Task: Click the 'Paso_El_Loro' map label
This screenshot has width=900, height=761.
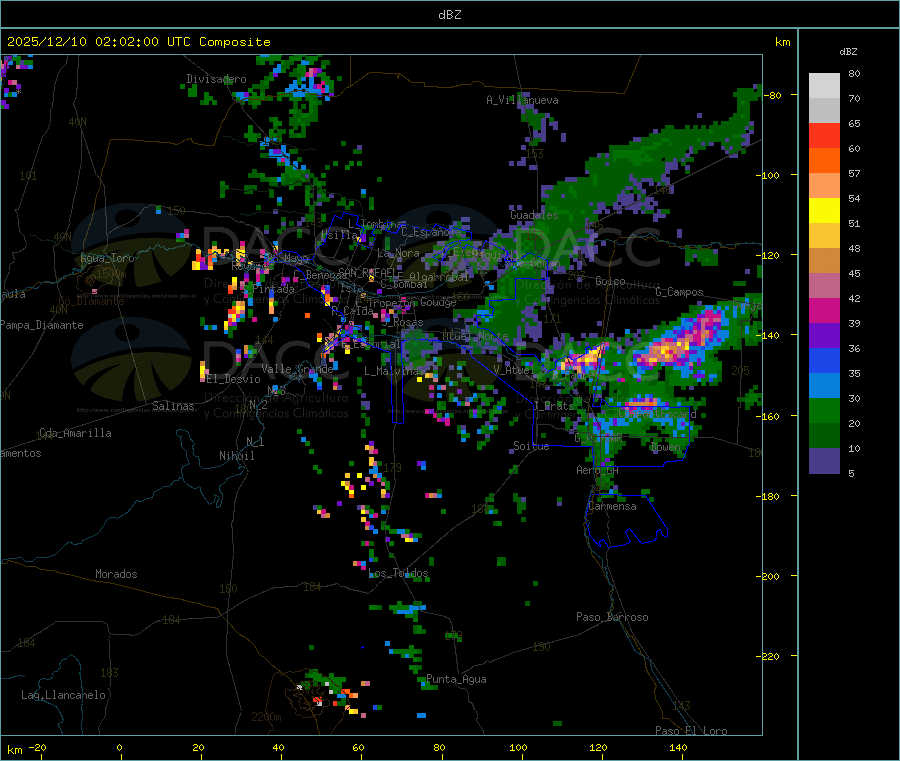Action: pyautogui.click(x=691, y=731)
